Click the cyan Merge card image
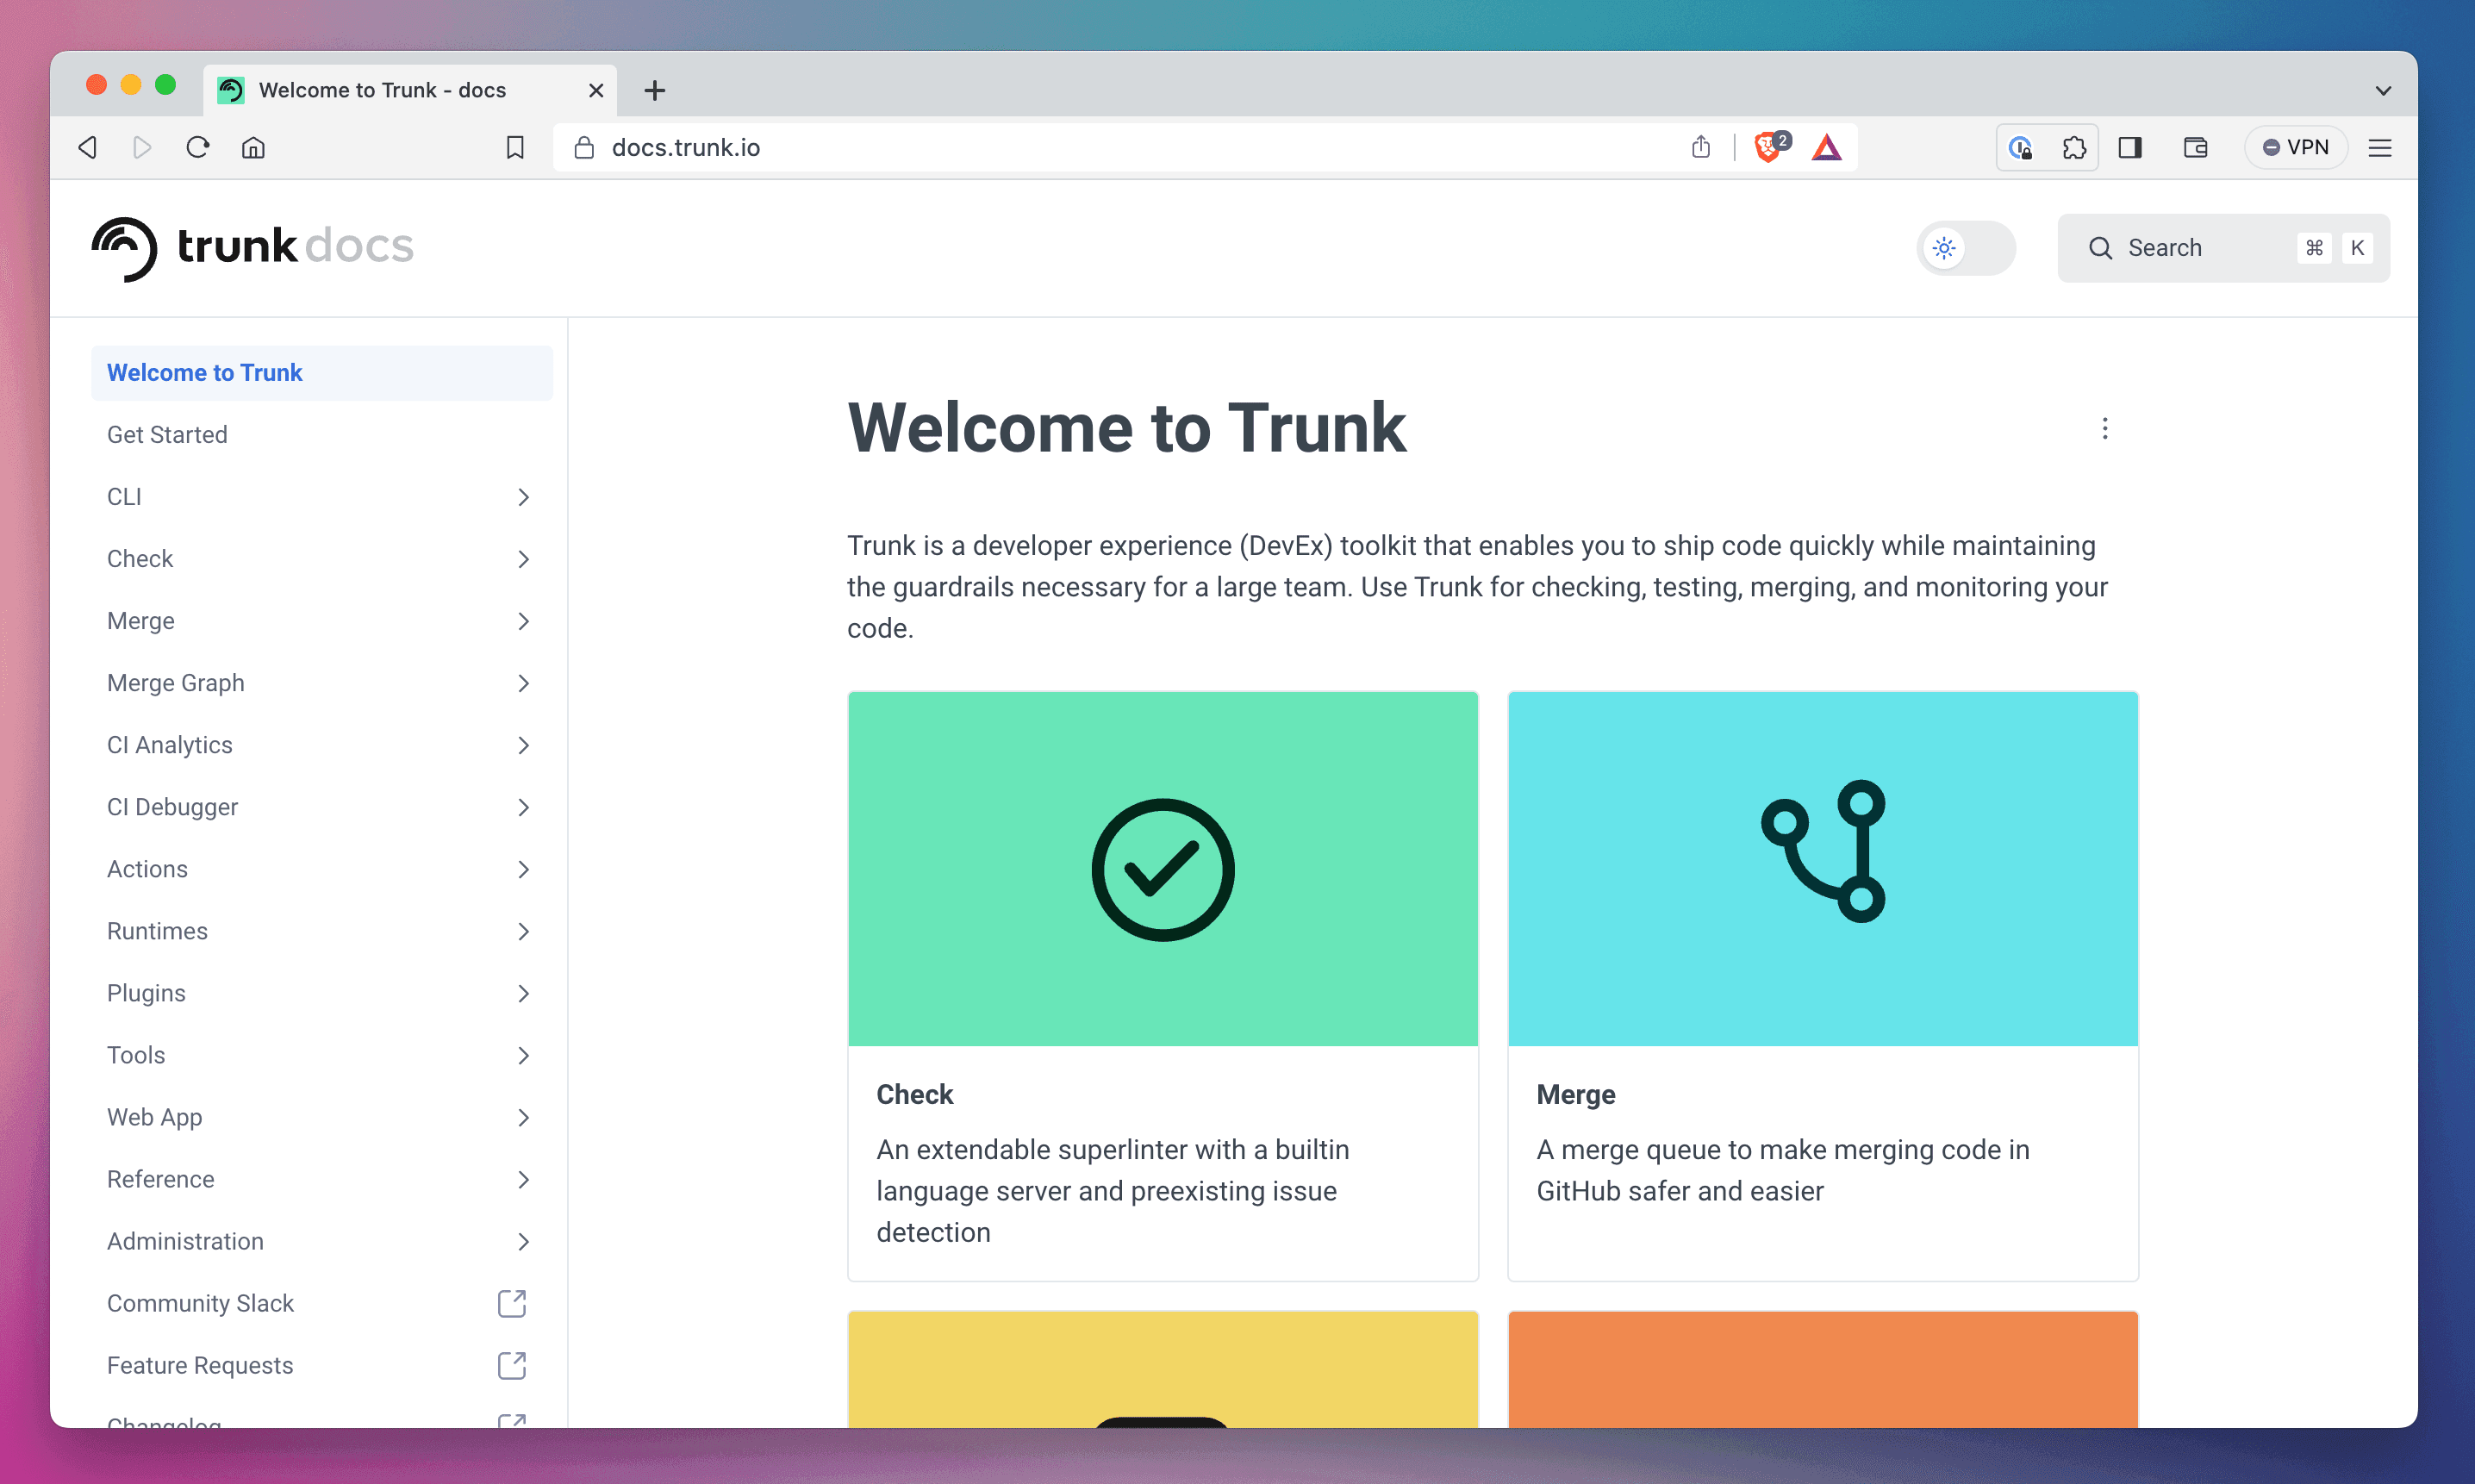Image resolution: width=2475 pixels, height=1484 pixels. coord(1822,869)
